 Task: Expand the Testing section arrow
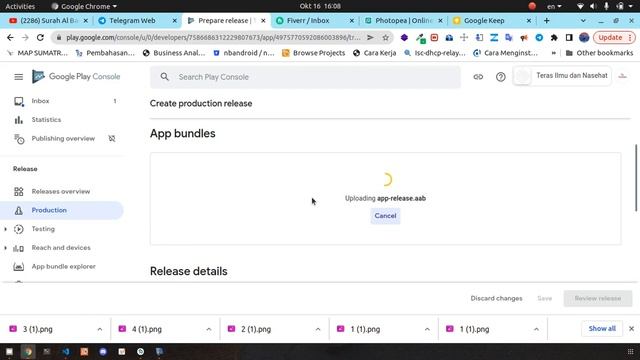click(x=5, y=229)
